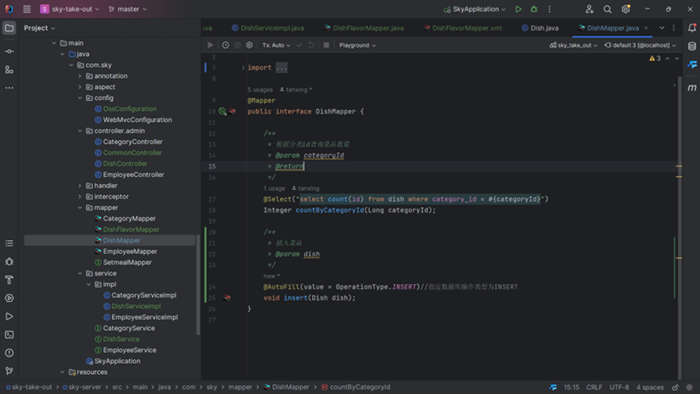The width and height of the screenshot is (700, 394).
Task: Open the main hamburger menu
Action: [27, 9]
